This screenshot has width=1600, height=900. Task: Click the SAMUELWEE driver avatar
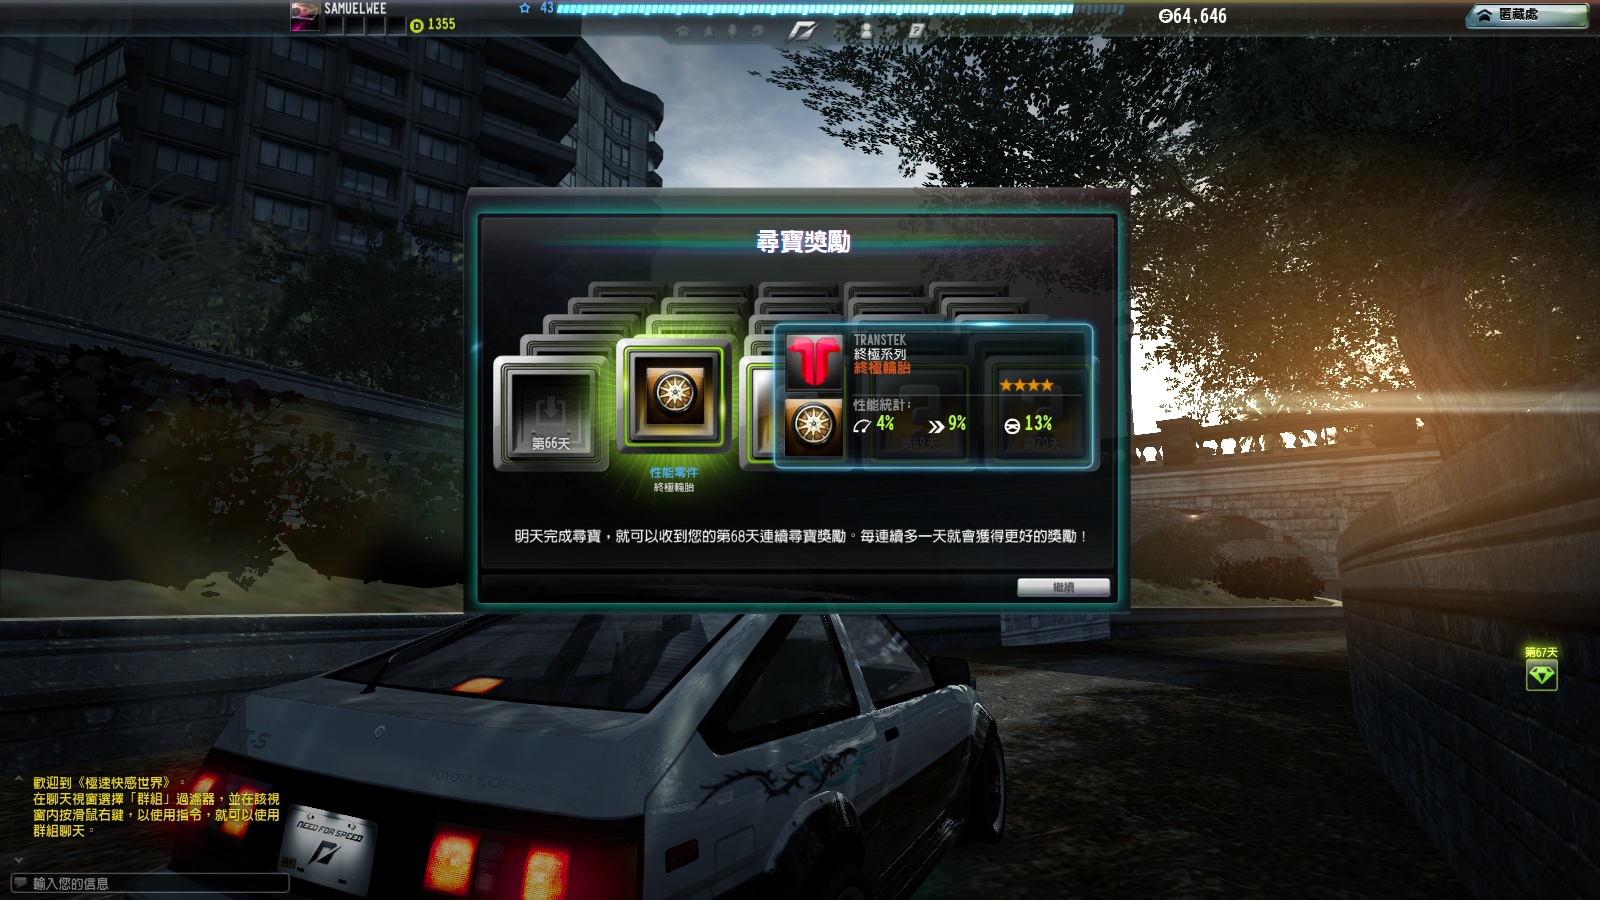tap(305, 16)
